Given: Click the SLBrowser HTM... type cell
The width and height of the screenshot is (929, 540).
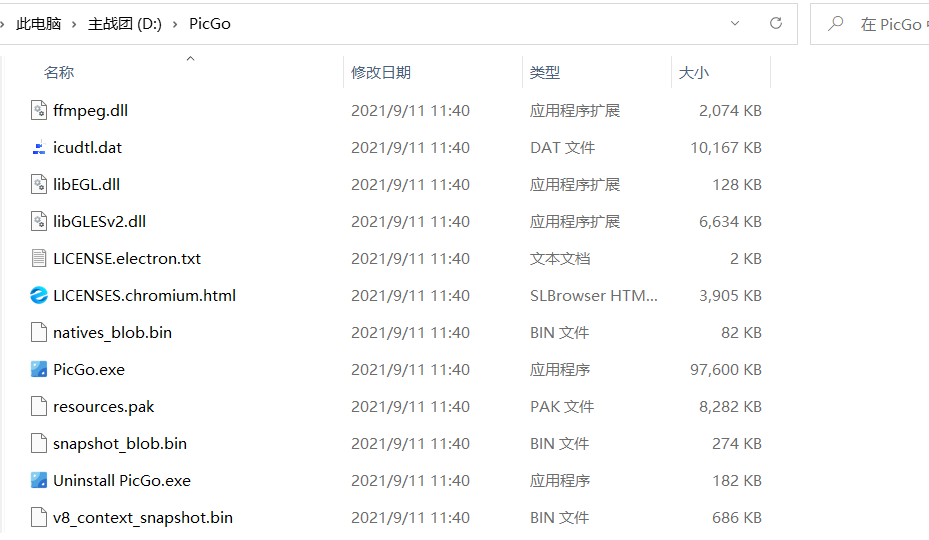Looking at the screenshot, I should click(594, 295).
